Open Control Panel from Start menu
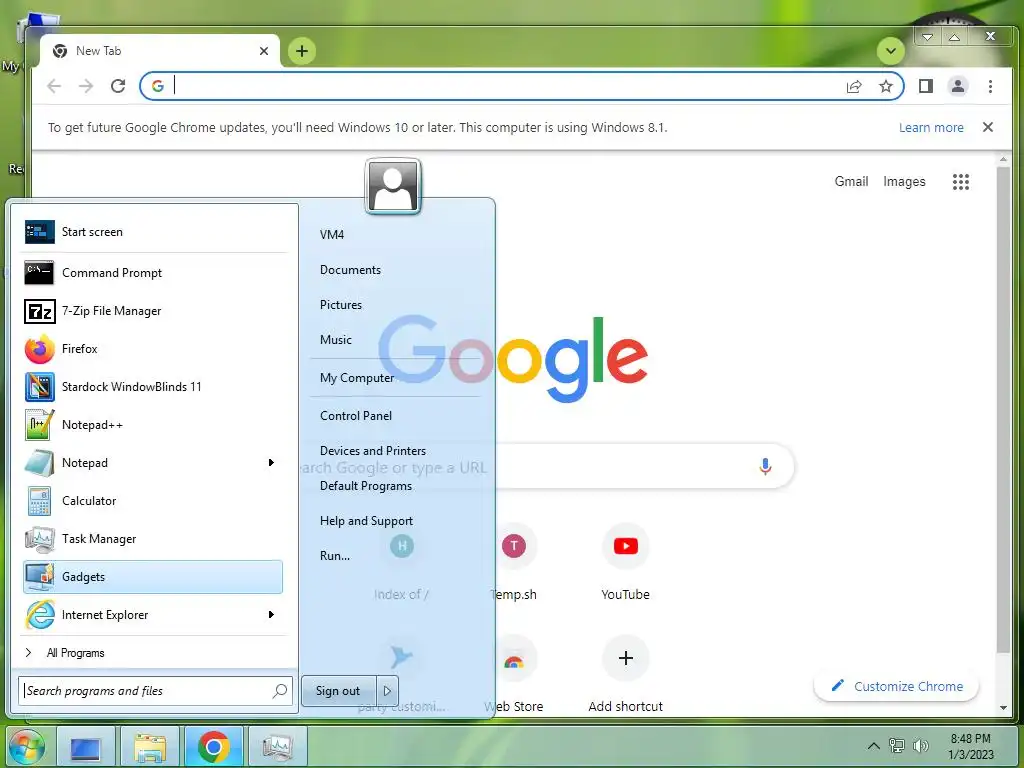 [356, 416]
